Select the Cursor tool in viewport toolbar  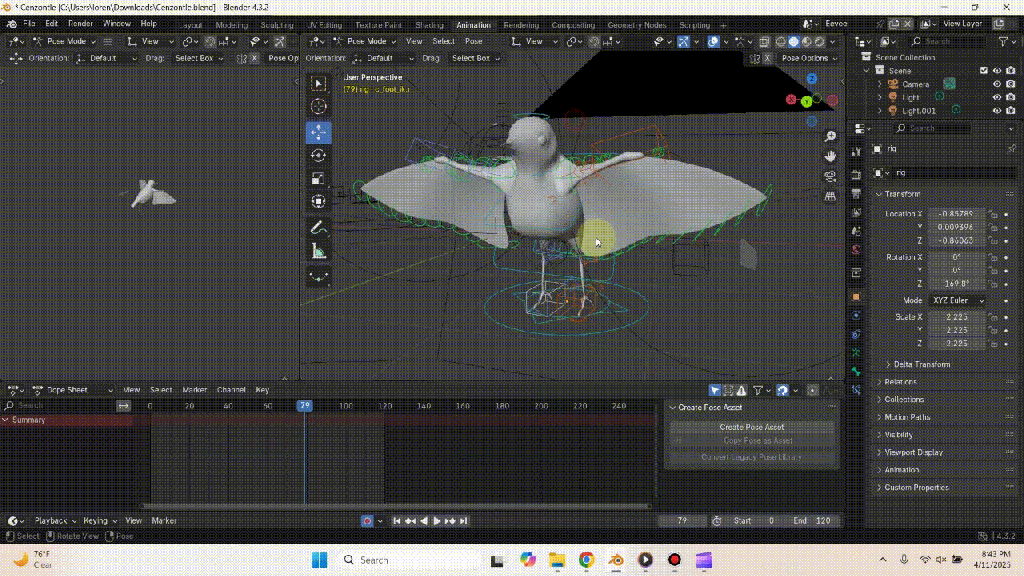pyautogui.click(x=319, y=107)
